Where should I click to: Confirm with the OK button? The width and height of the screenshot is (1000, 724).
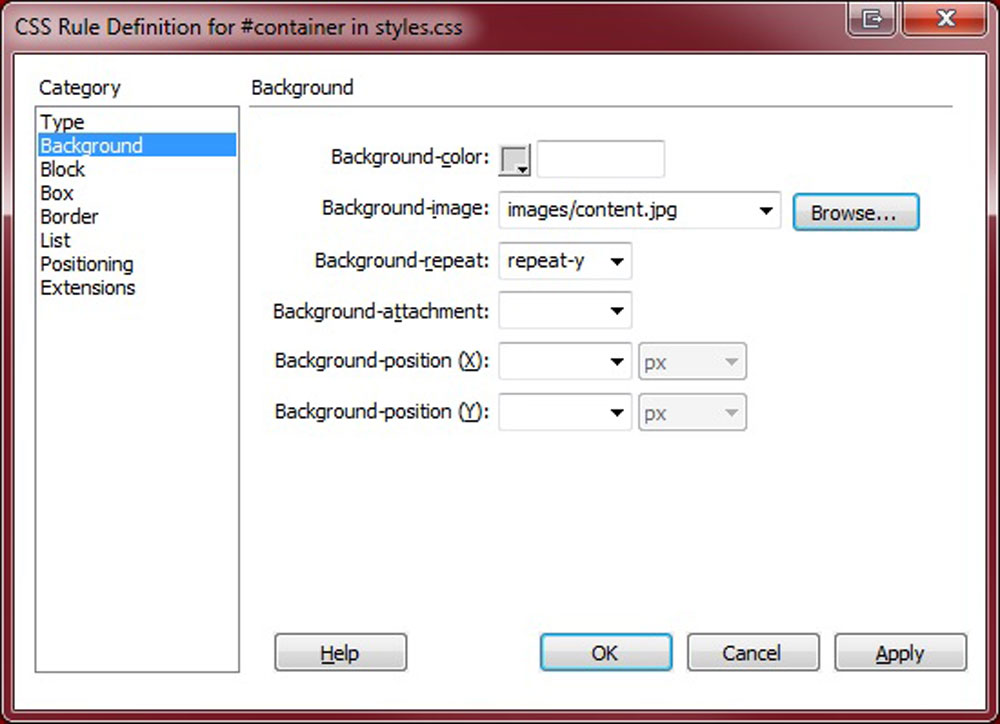point(605,653)
